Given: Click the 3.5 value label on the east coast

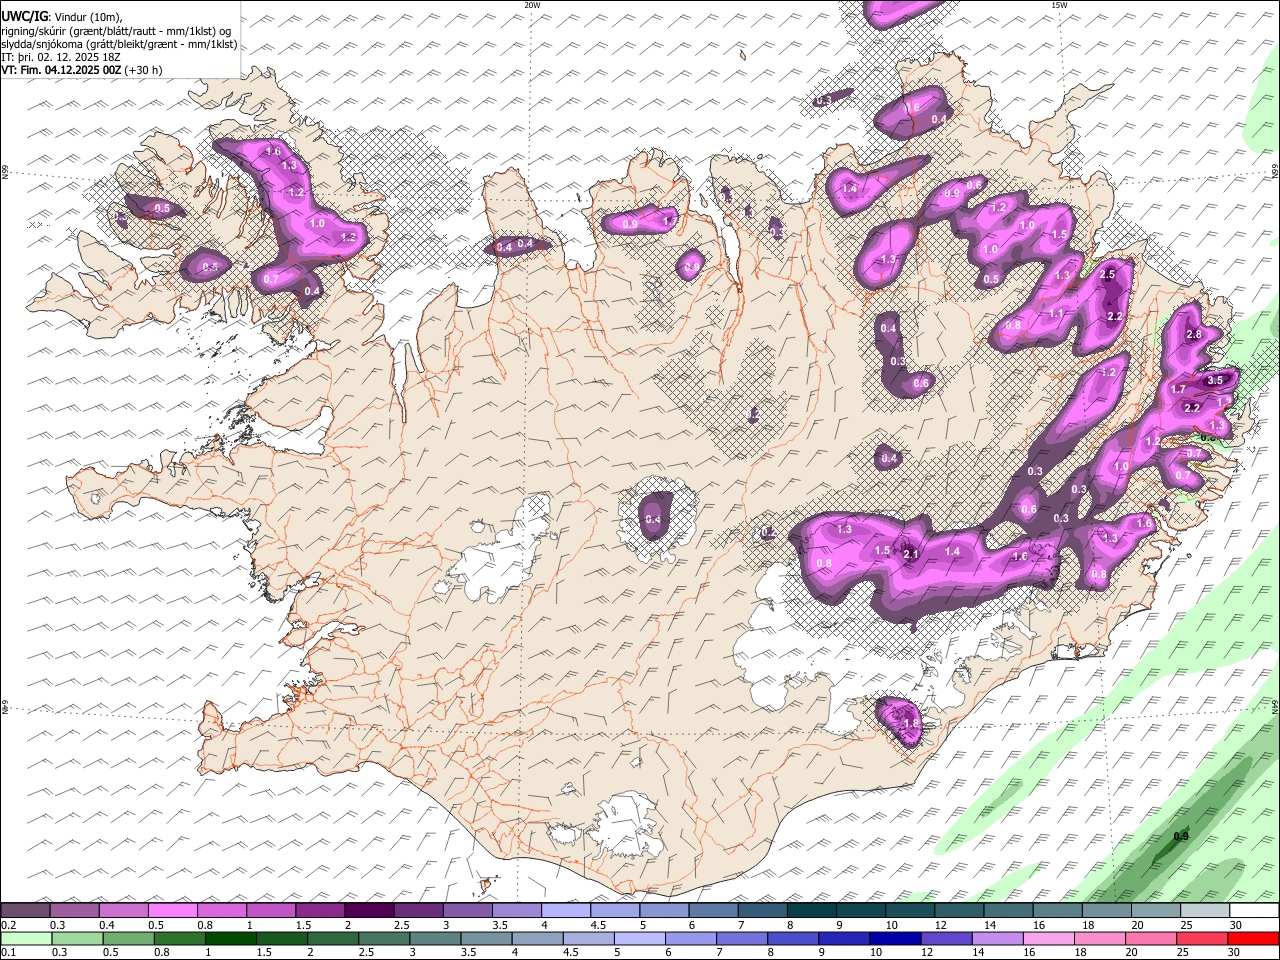Looking at the screenshot, I should pyautogui.click(x=1215, y=380).
